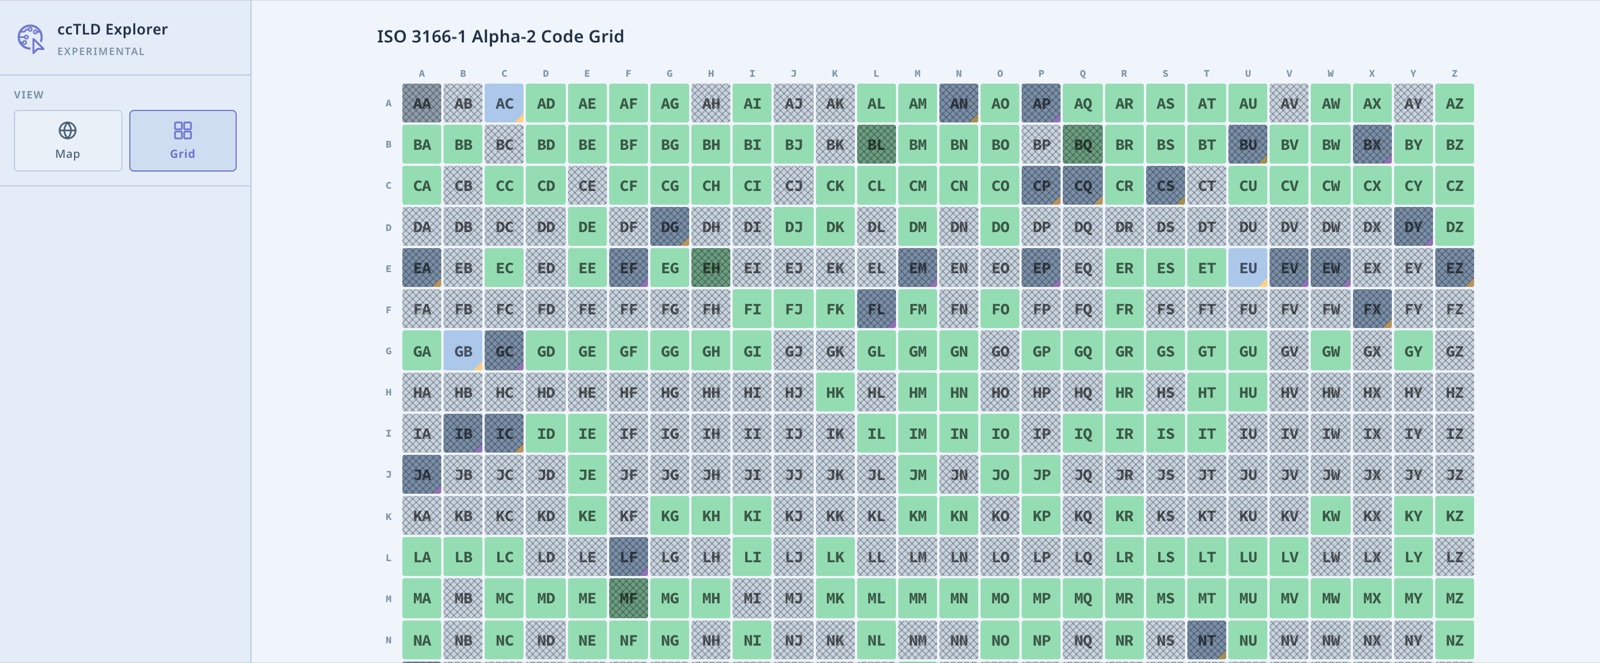Viewport: 1600px width, 663px height.
Task: Open the BQ code cell
Action: (x=1083, y=144)
